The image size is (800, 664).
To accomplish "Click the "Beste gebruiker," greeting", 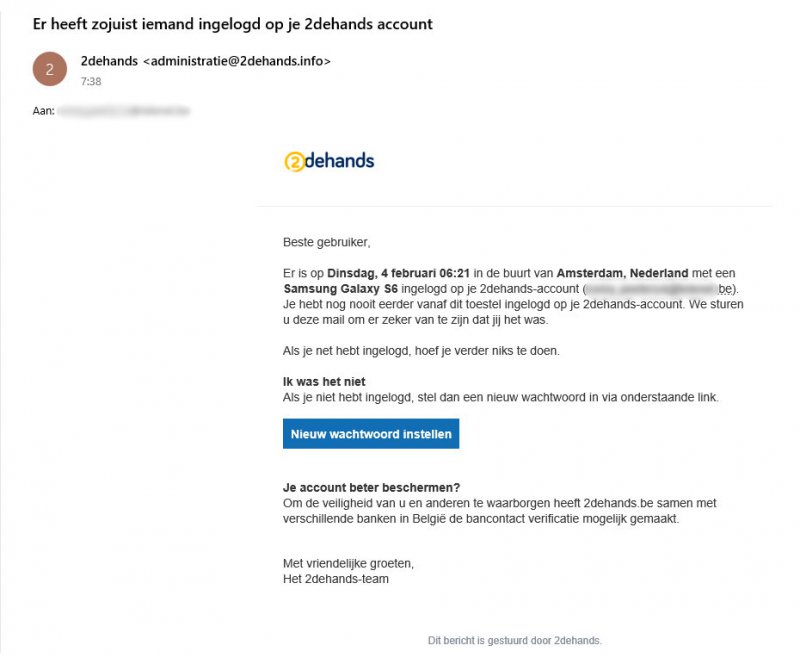I will [326, 242].
